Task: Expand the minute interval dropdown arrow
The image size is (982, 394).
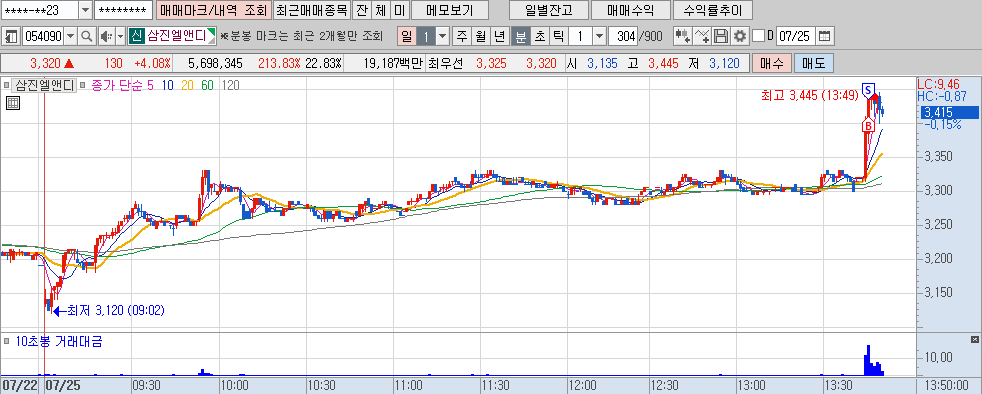Action: [599, 36]
